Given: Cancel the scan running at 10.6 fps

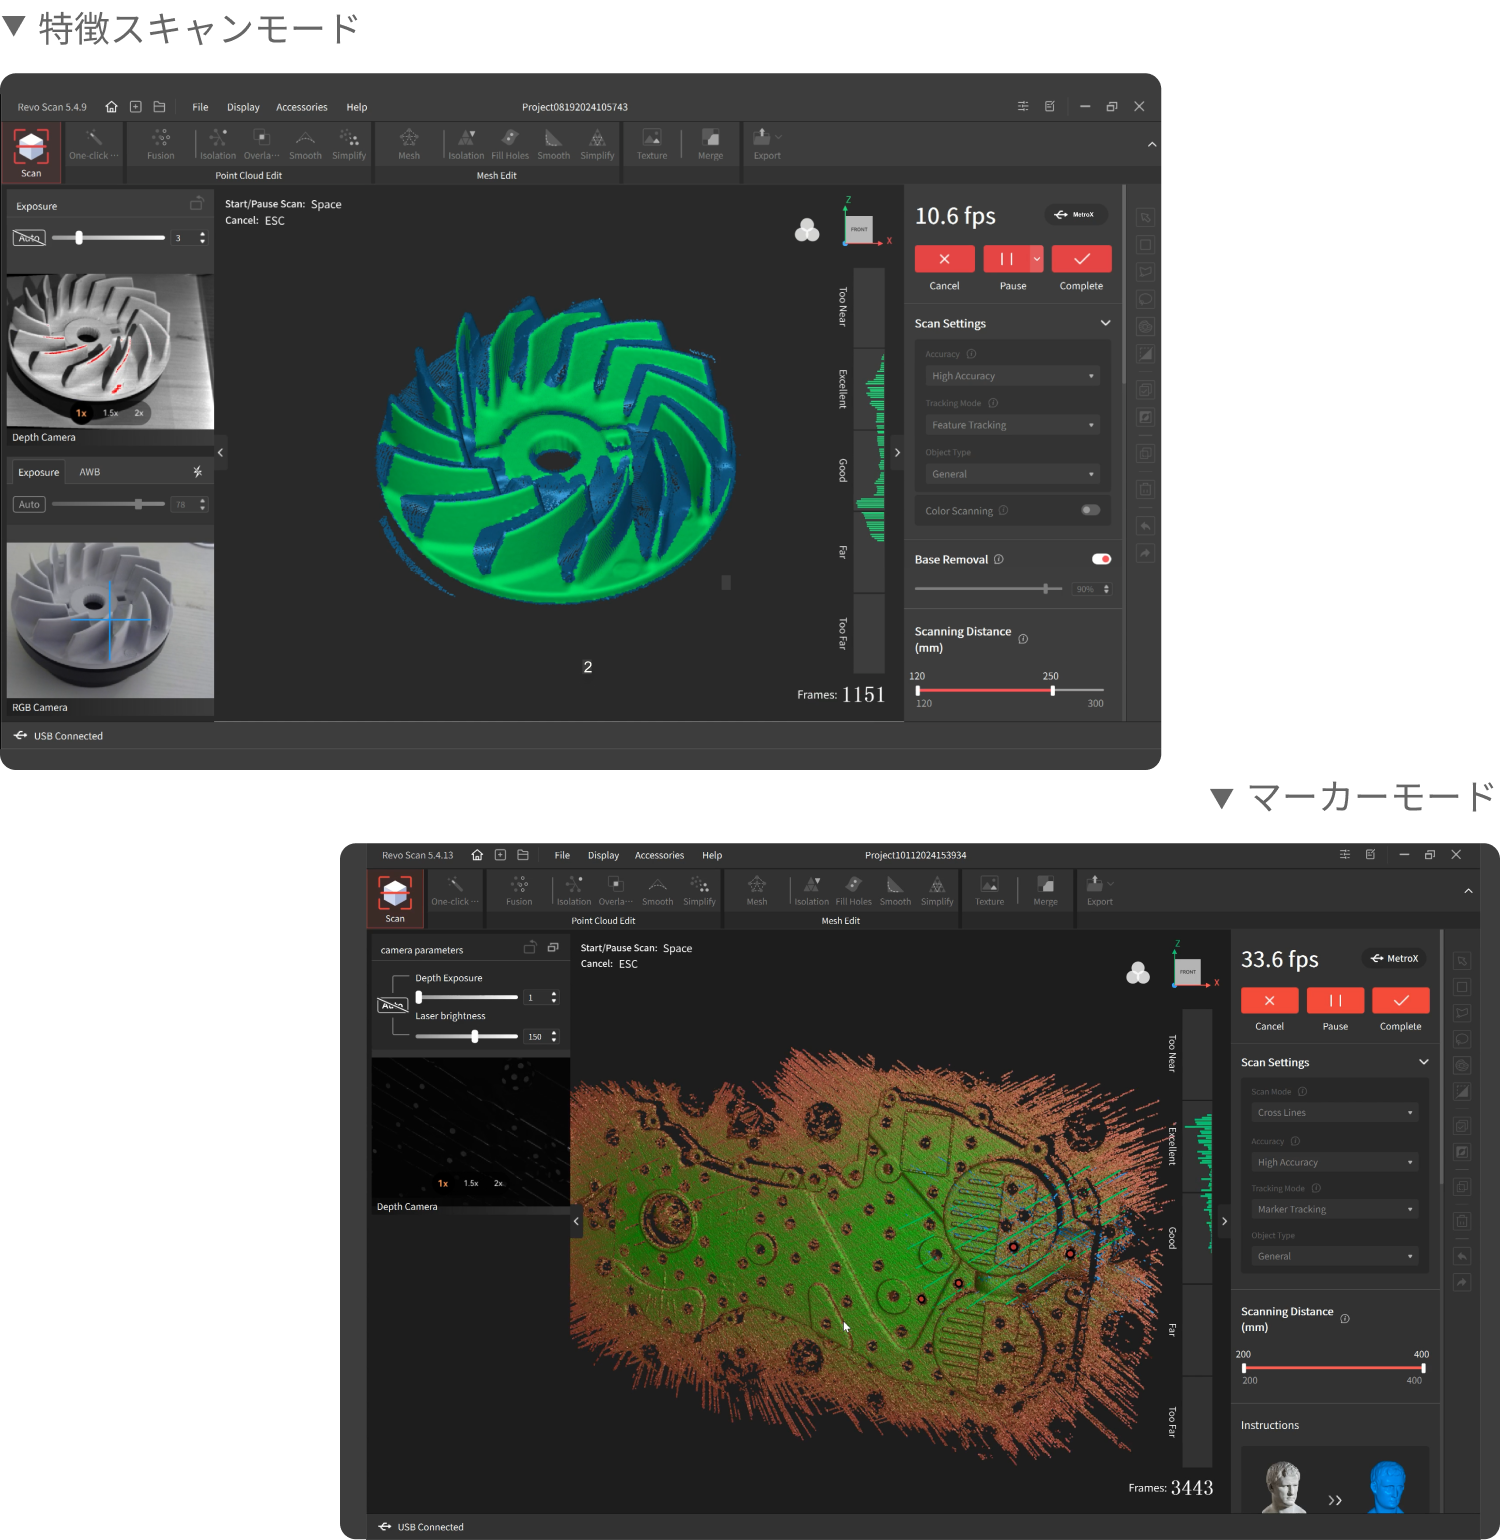Looking at the screenshot, I should [944, 259].
